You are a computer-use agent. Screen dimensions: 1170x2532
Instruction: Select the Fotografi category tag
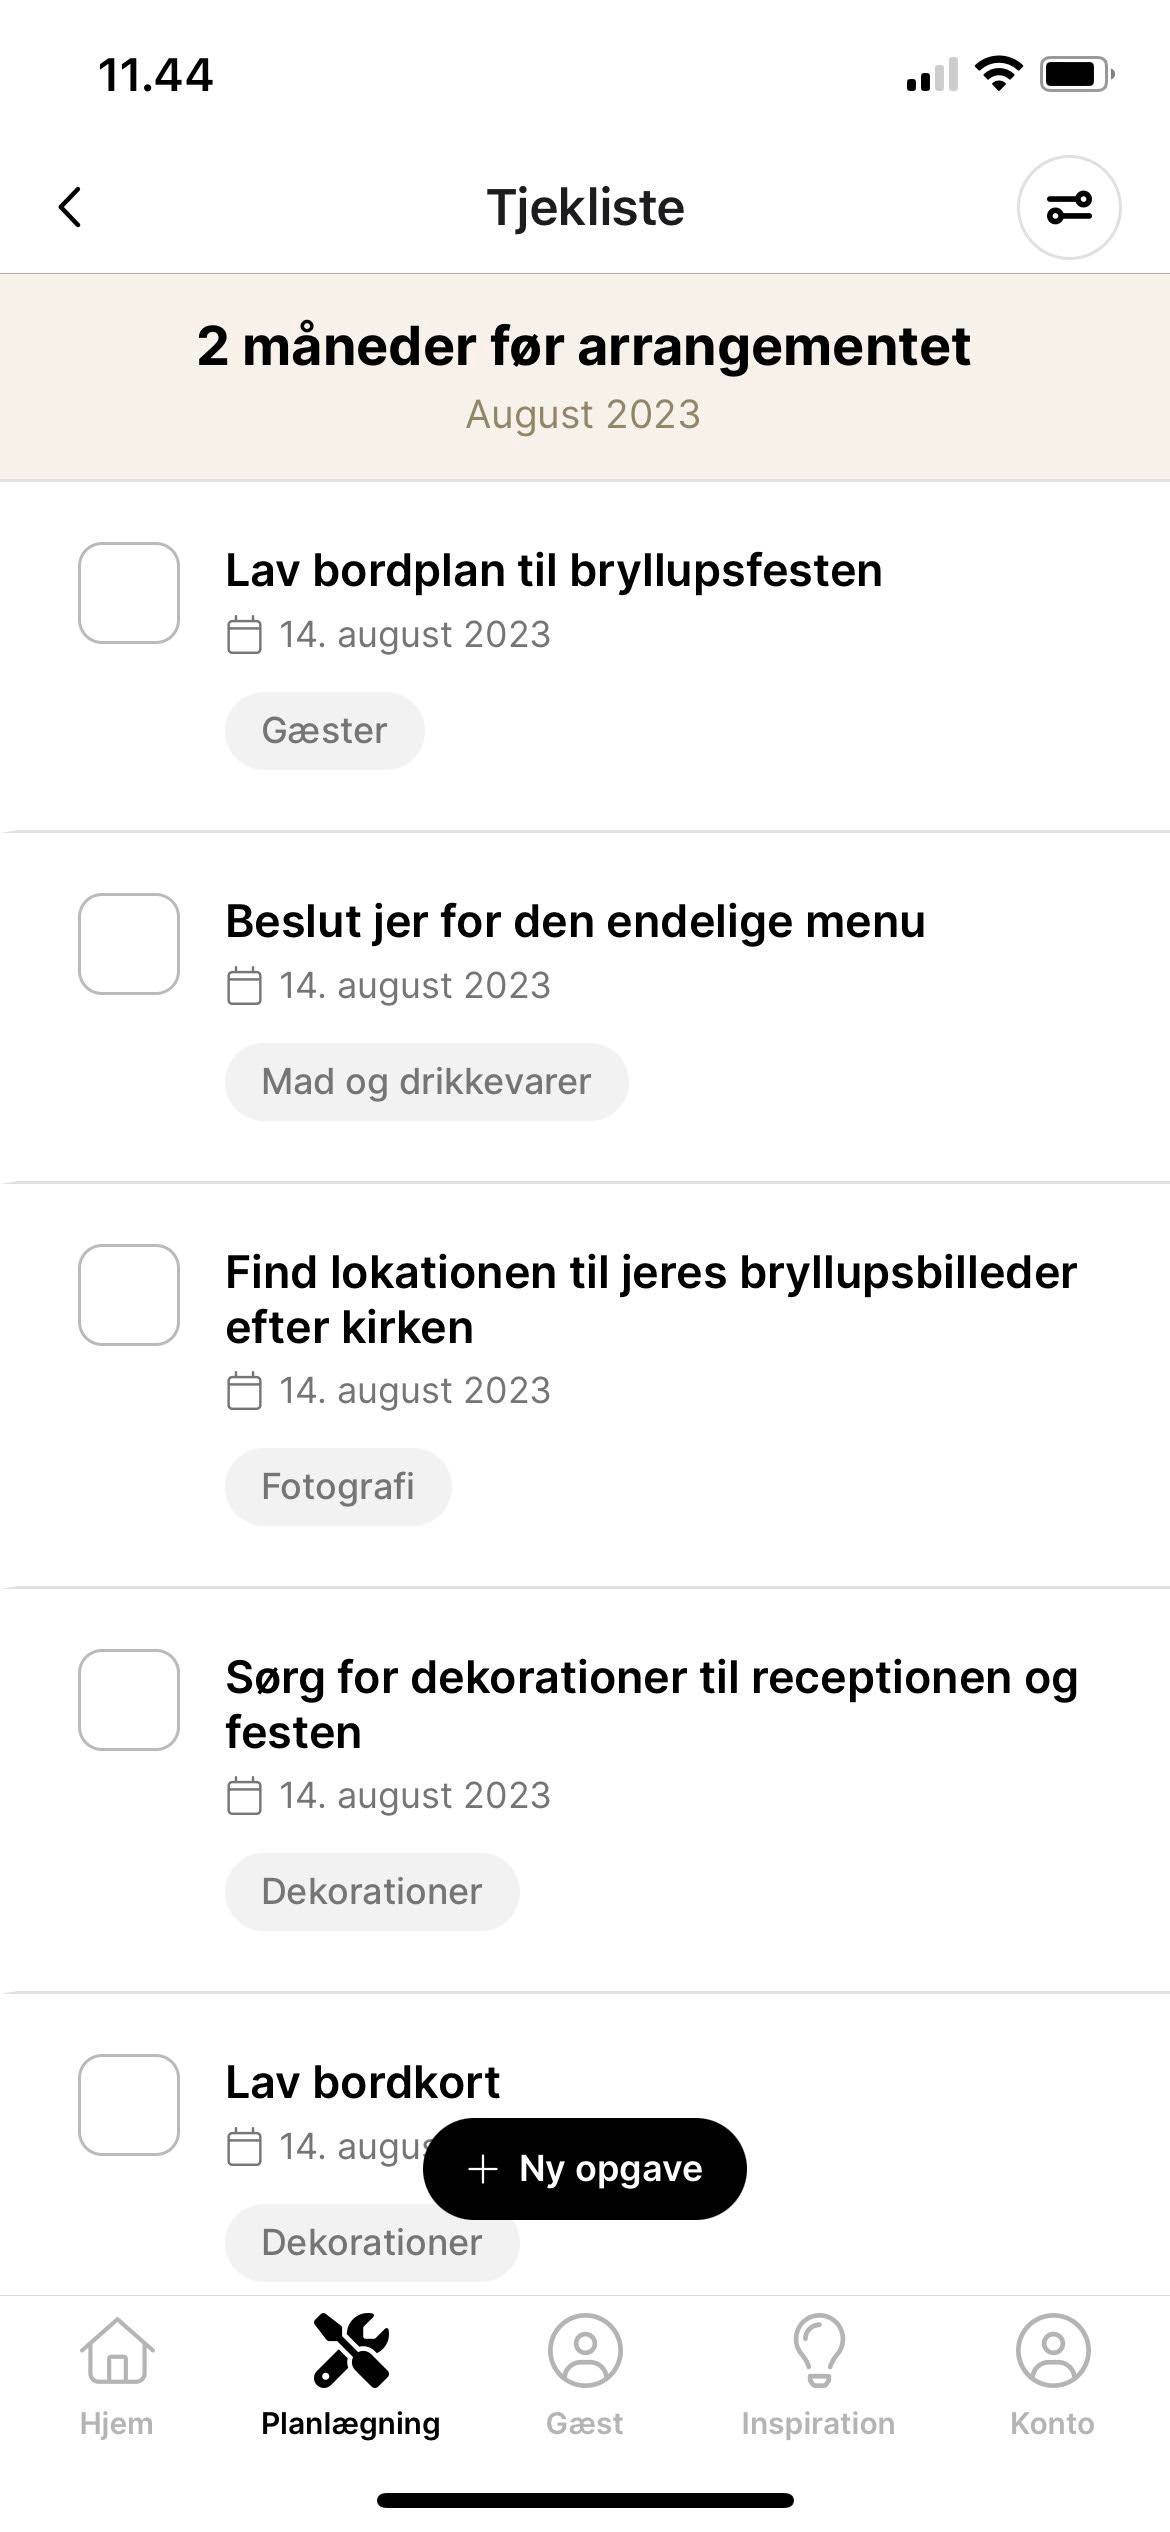tap(338, 1487)
